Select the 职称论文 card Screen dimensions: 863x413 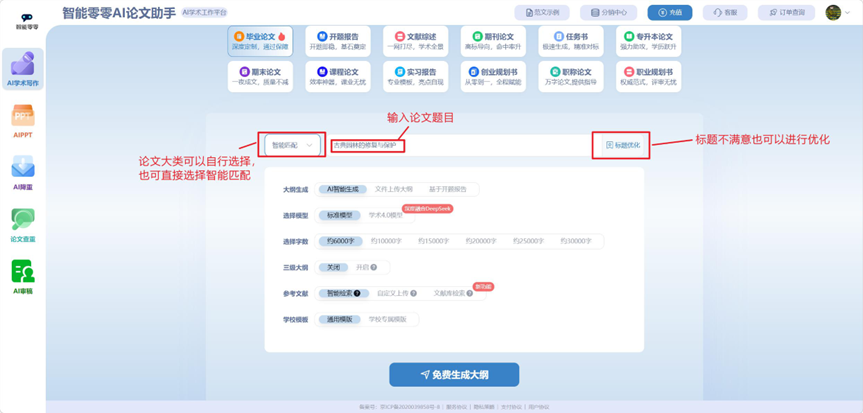tap(571, 77)
